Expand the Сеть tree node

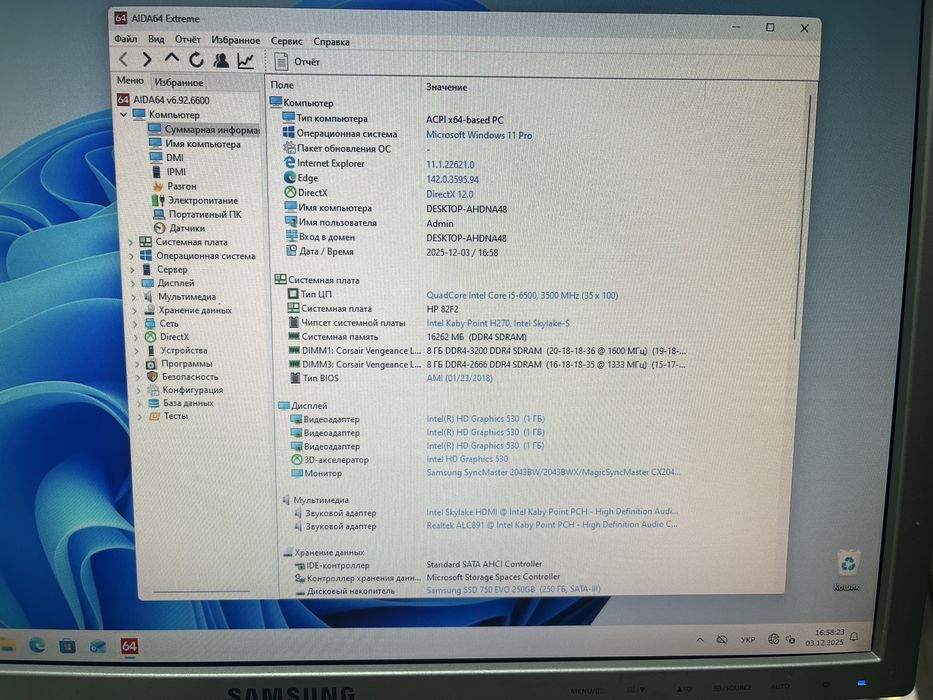tap(135, 324)
